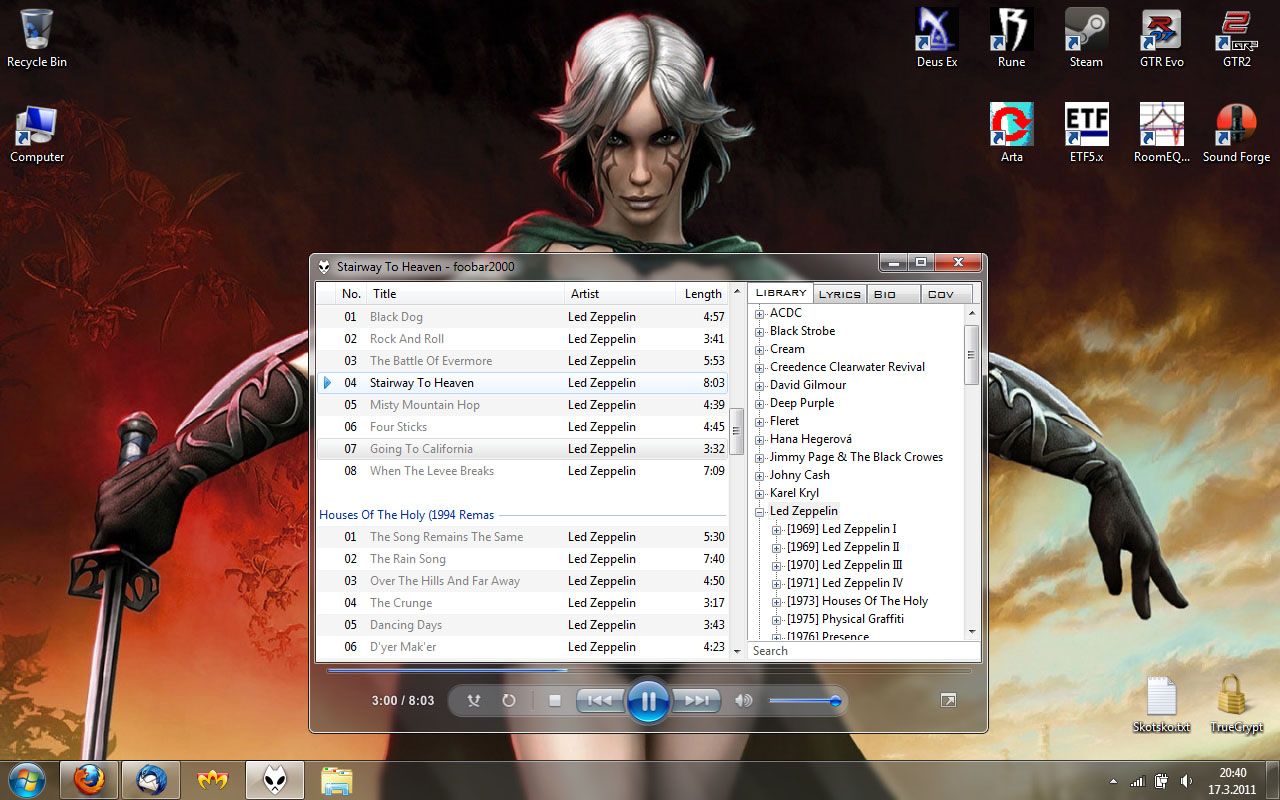1280x800 pixels.
Task: Expand the [1973] Houses Of The Holy album
Action: pyautogui.click(x=777, y=602)
